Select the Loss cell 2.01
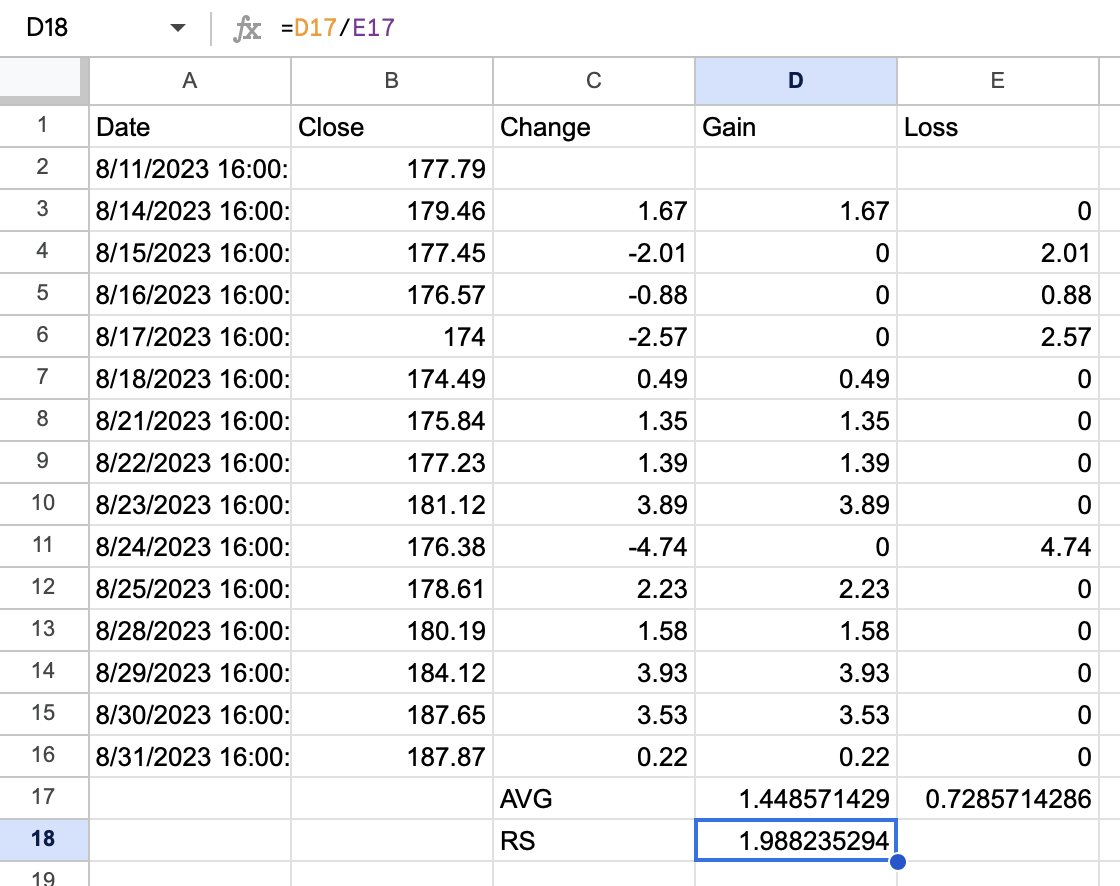The width and height of the screenshot is (1120, 886). [x=998, y=252]
